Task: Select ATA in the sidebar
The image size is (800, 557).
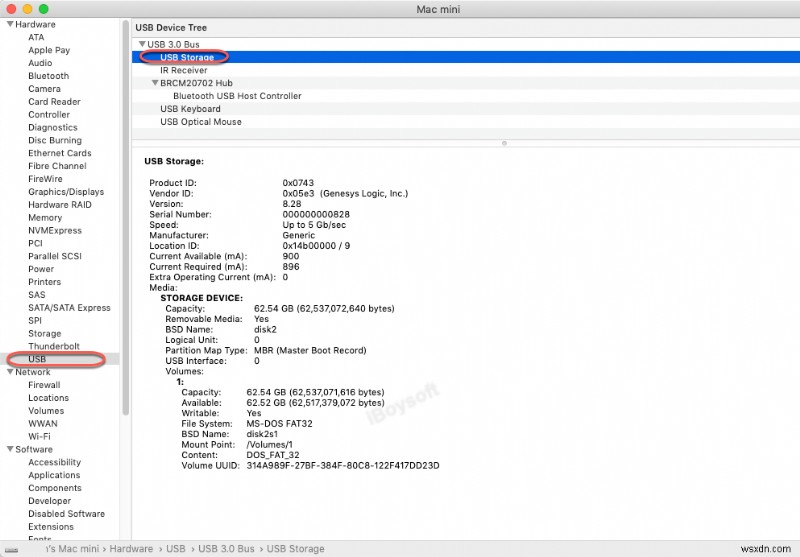Action: (36, 37)
